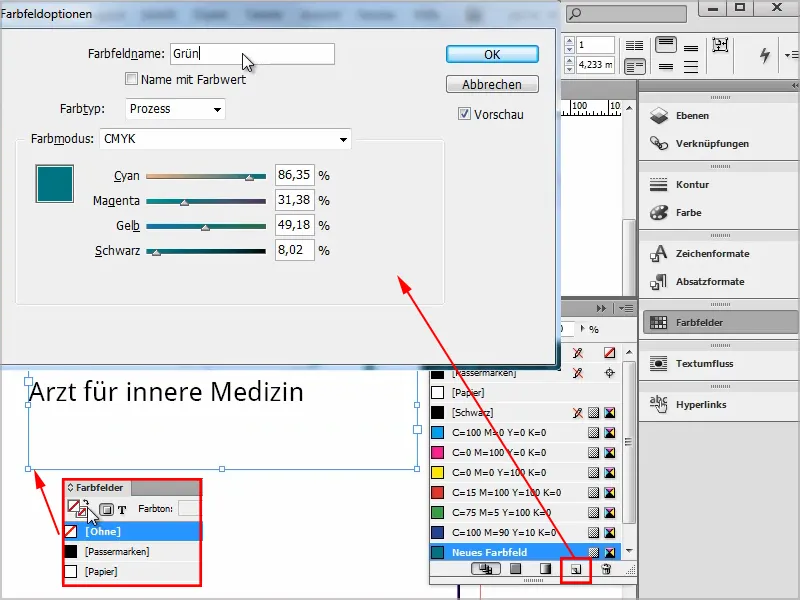The width and height of the screenshot is (800, 600).
Task: Click the formatting affects text T icon
Action: coord(122,510)
